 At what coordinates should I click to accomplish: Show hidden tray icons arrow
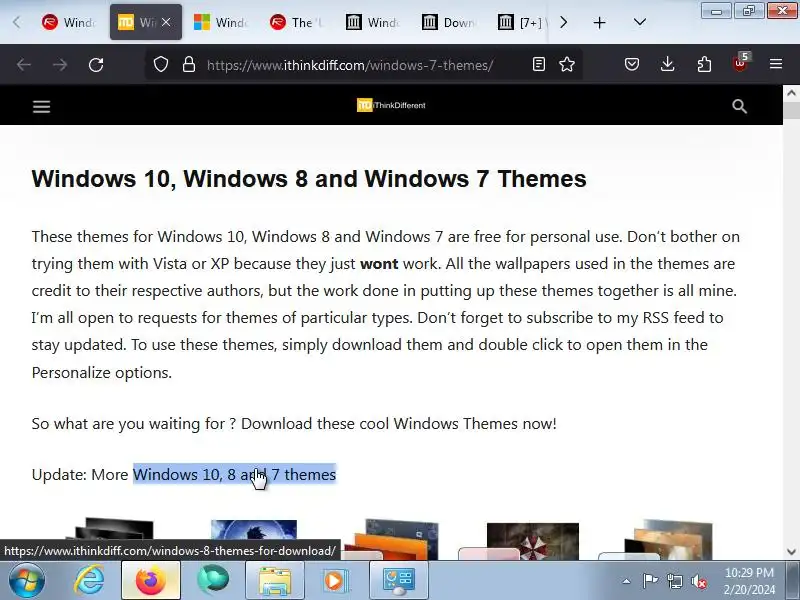click(626, 581)
